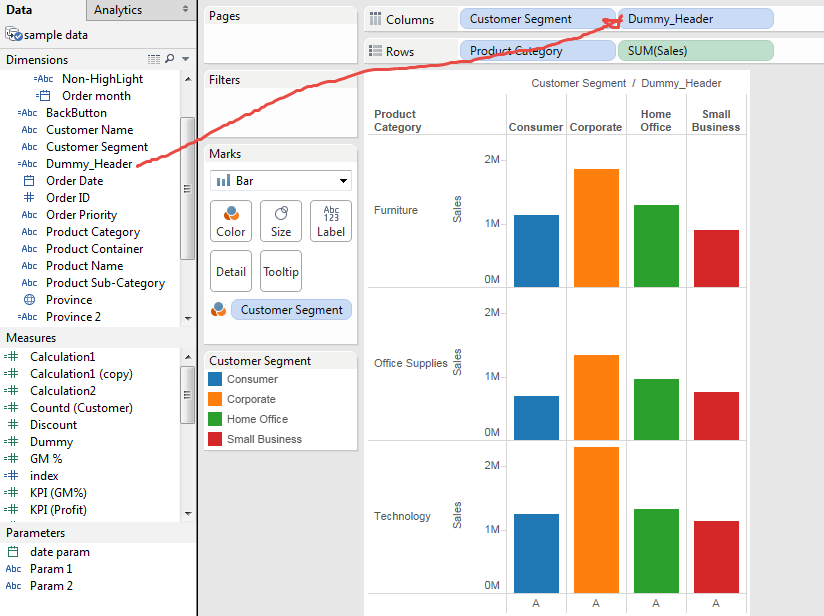The image size is (824, 616).
Task: Click the calculated Abc icon next to BackButton
Action: (27, 113)
